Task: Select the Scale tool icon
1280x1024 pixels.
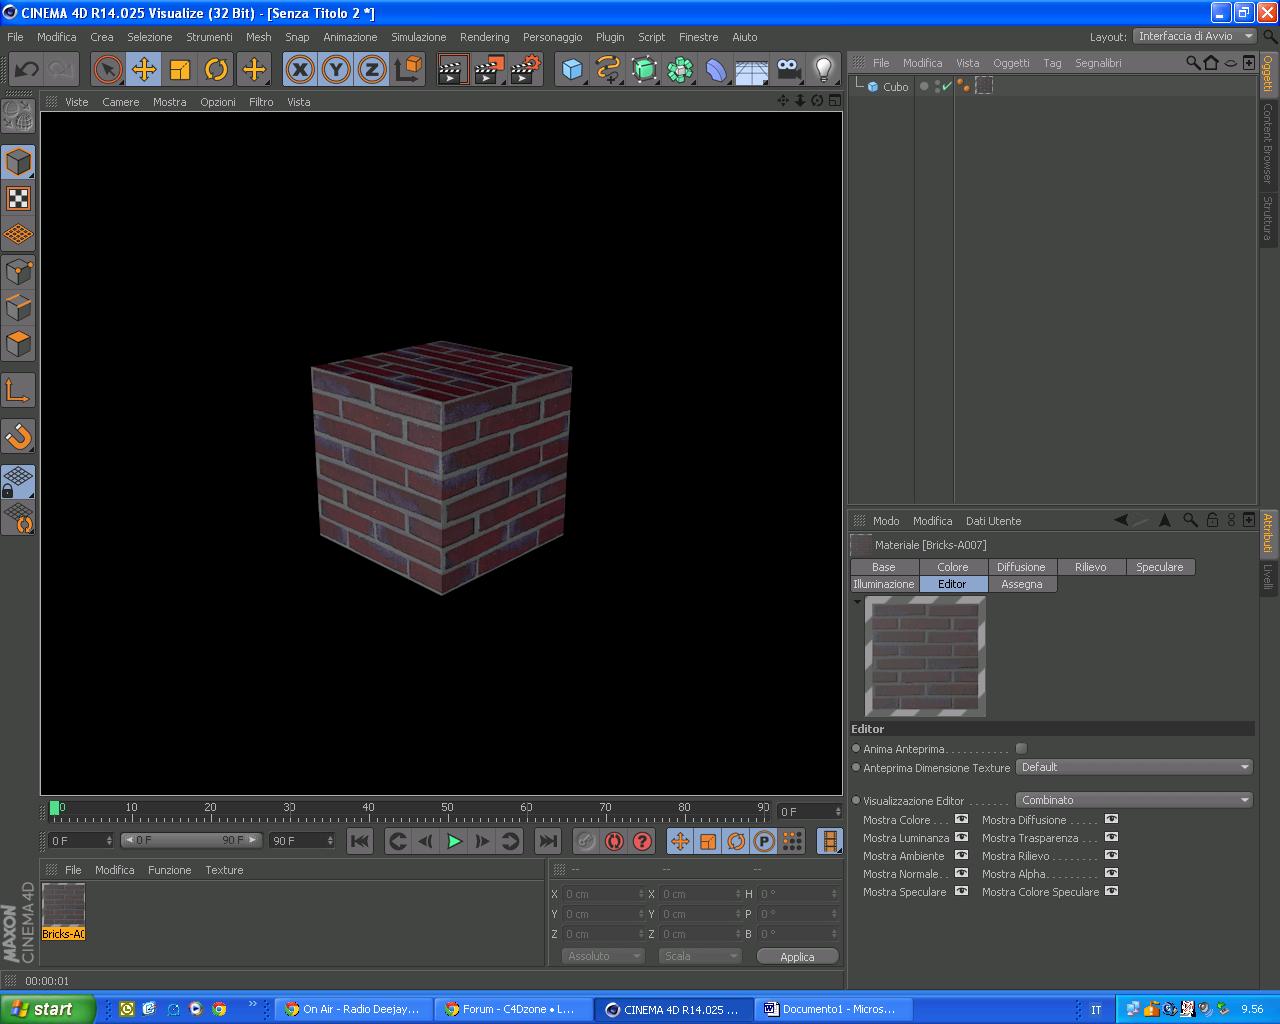Action: pyautogui.click(x=180, y=69)
